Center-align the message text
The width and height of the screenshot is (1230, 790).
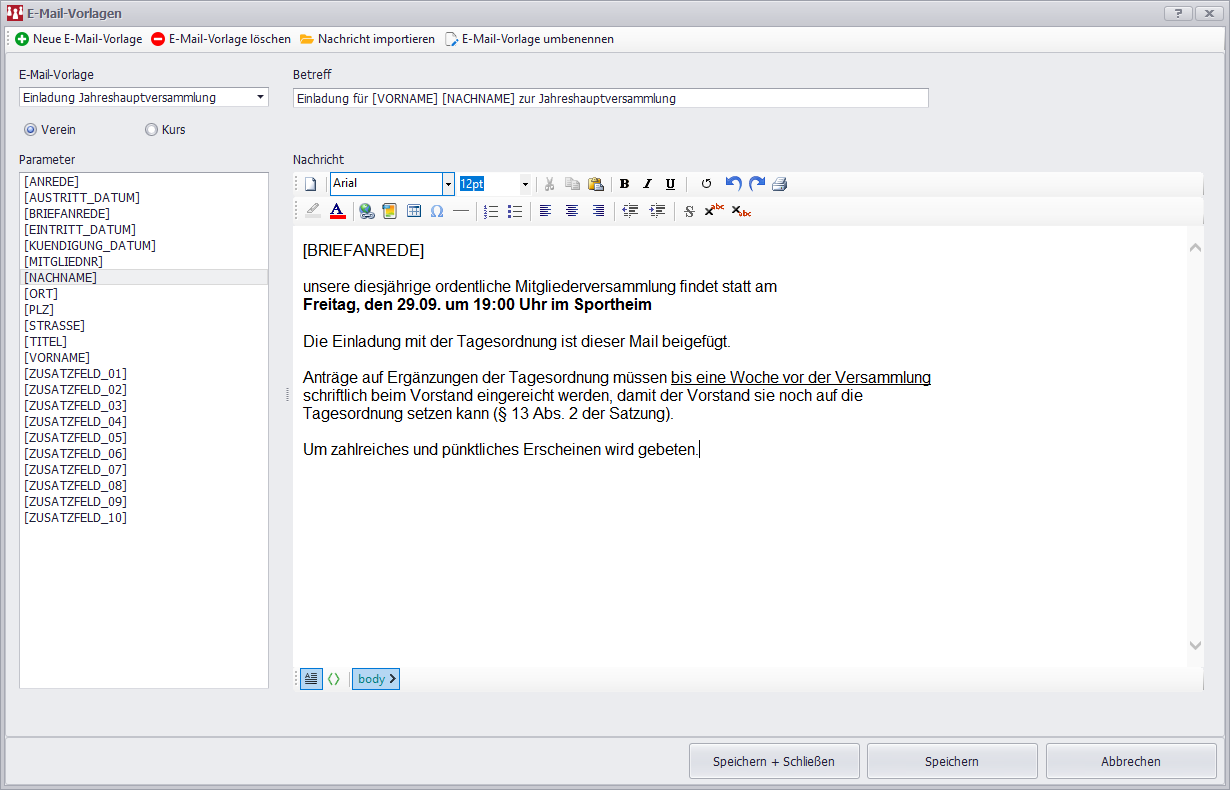(x=572, y=211)
